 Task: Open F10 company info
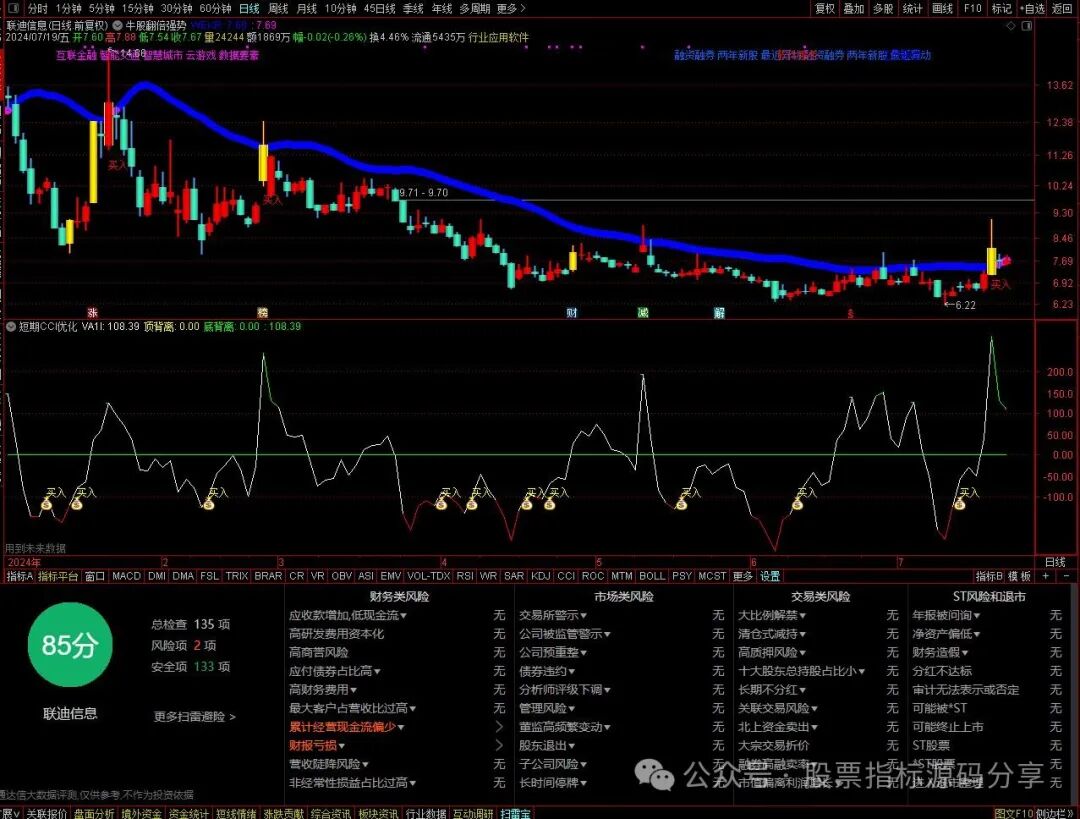[973, 8]
